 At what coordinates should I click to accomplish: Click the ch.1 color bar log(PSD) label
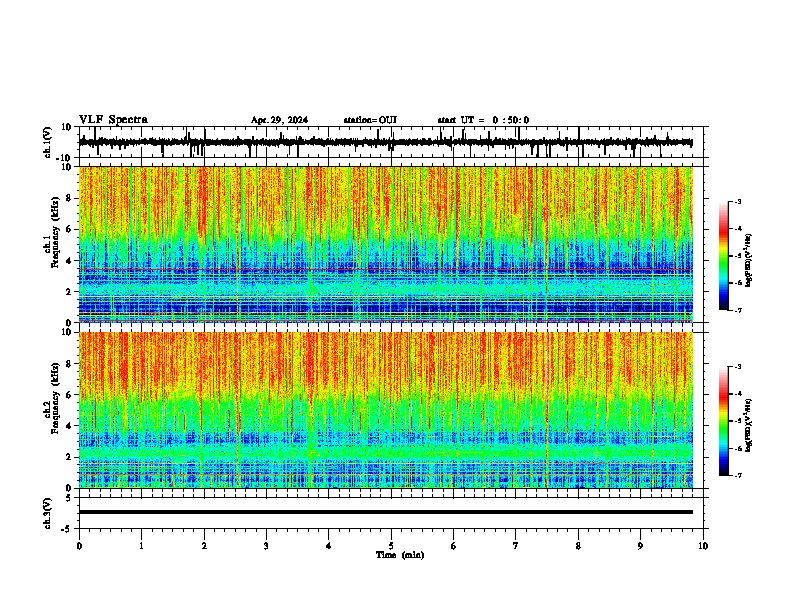749,261
